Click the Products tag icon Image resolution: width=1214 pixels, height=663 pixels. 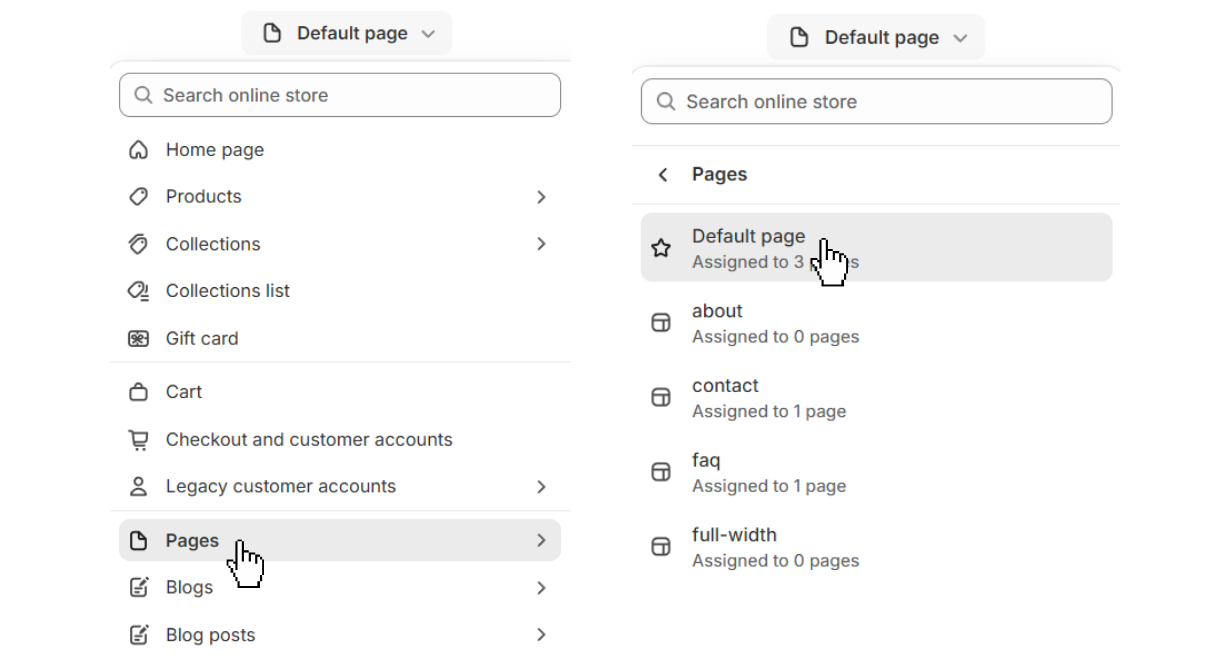pos(139,196)
